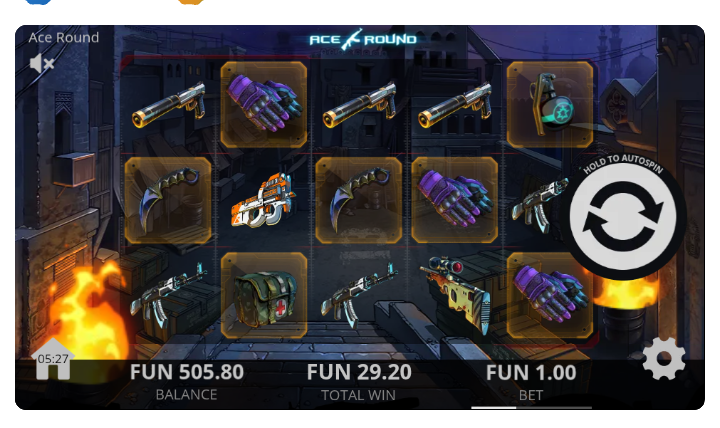The height and width of the screenshot is (428, 720).
Task: Go to home via house icon
Action: tap(53, 359)
